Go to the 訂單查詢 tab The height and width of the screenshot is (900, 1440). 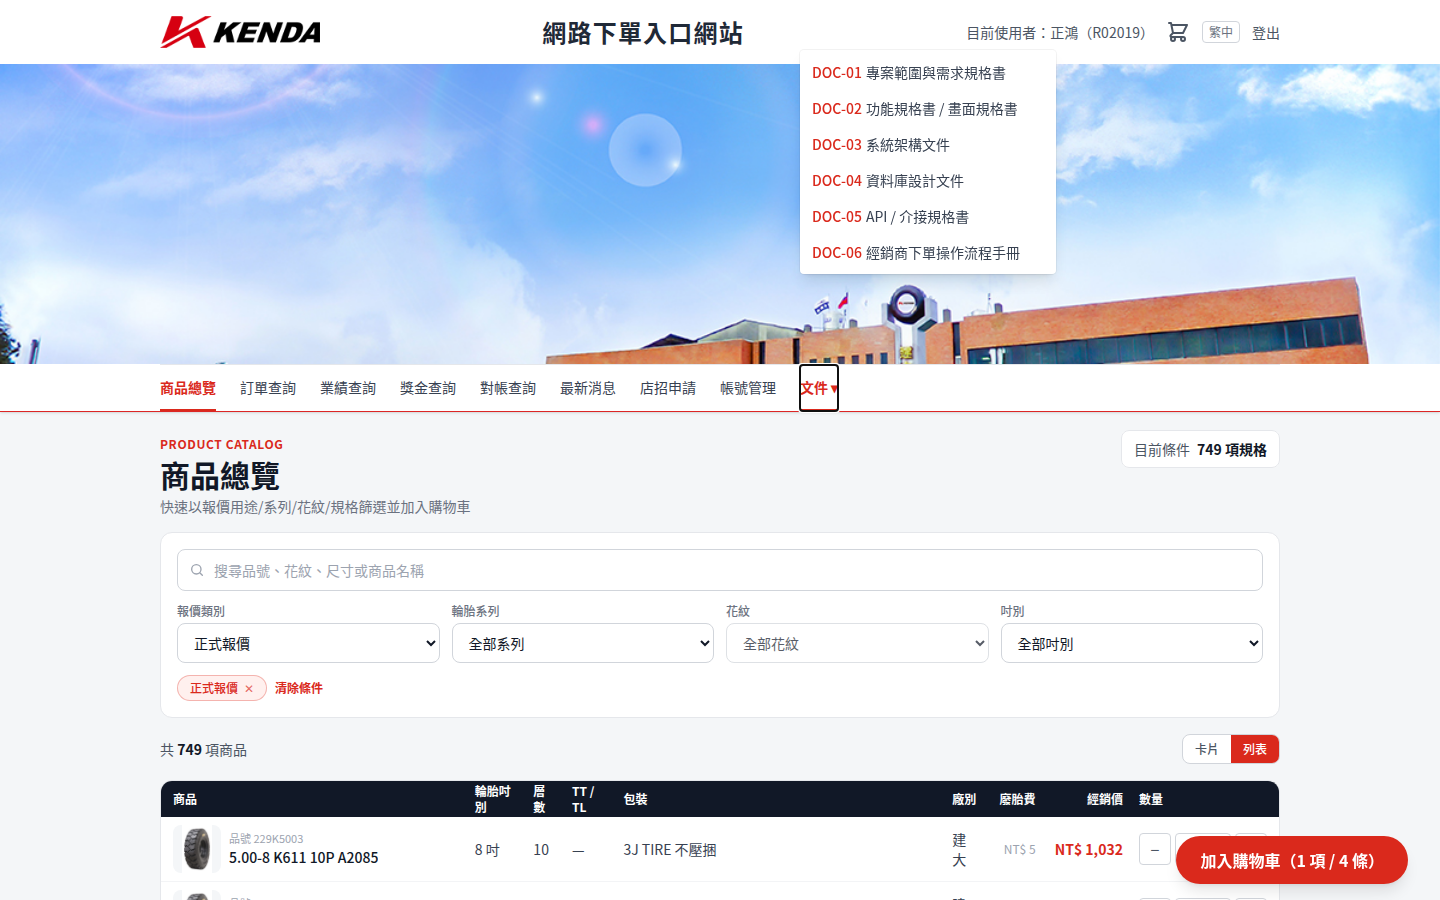click(268, 388)
